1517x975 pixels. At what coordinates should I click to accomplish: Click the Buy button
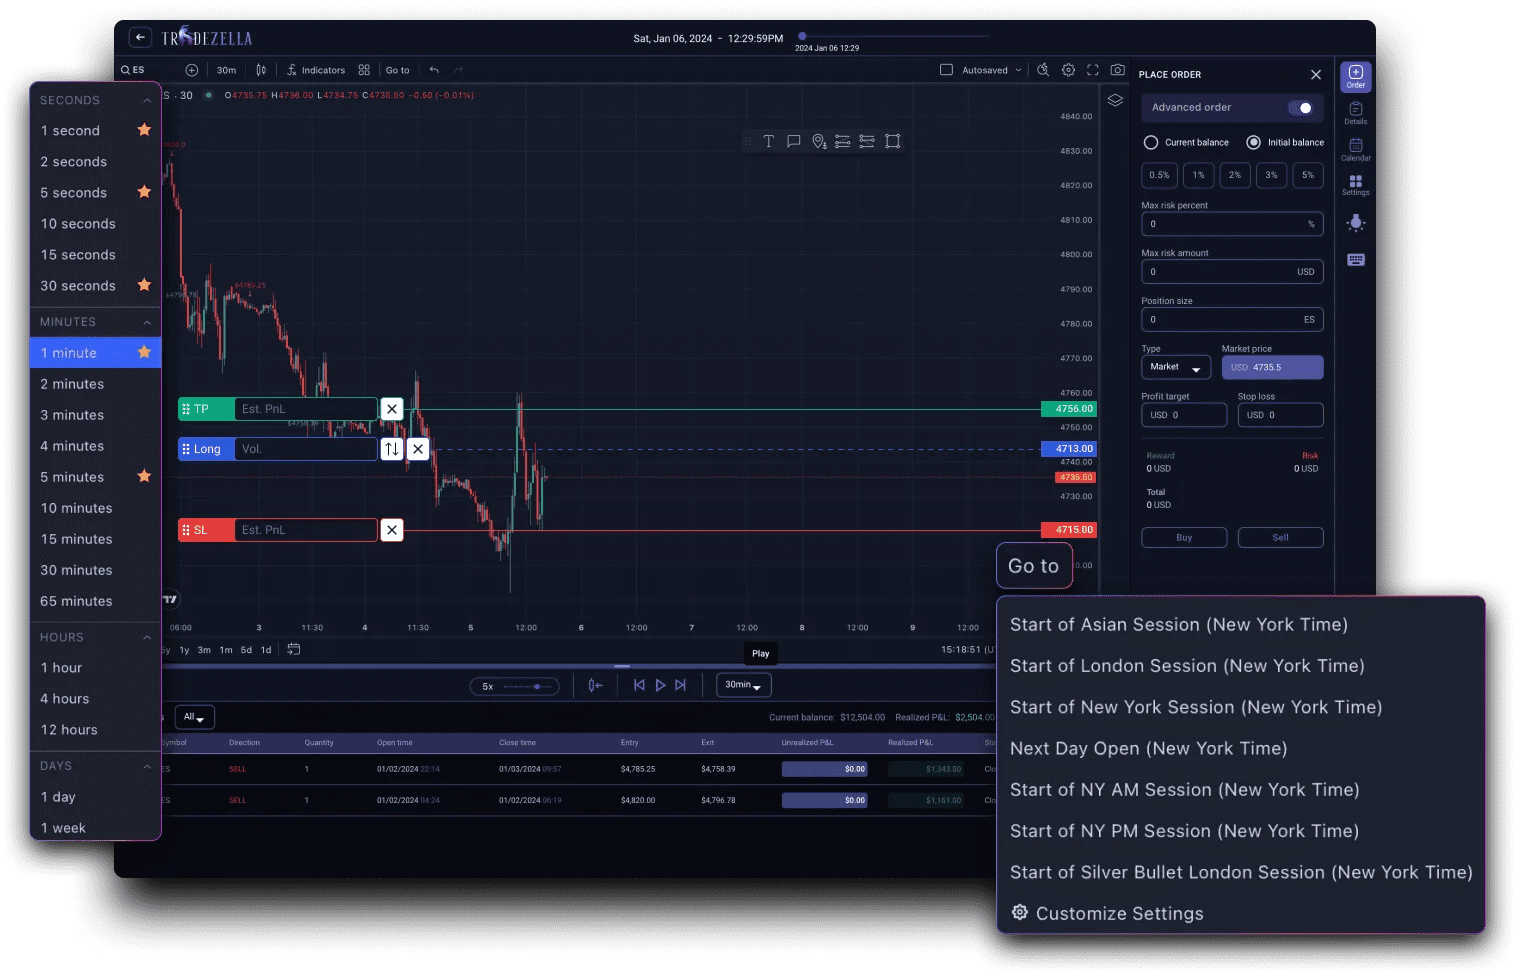(1184, 537)
